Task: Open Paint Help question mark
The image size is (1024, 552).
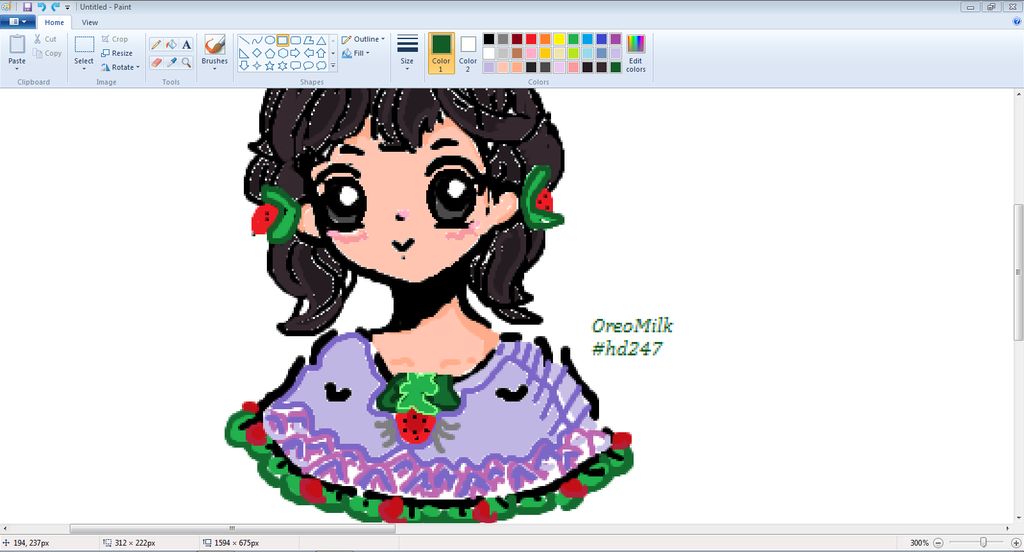Action: 1016,22
